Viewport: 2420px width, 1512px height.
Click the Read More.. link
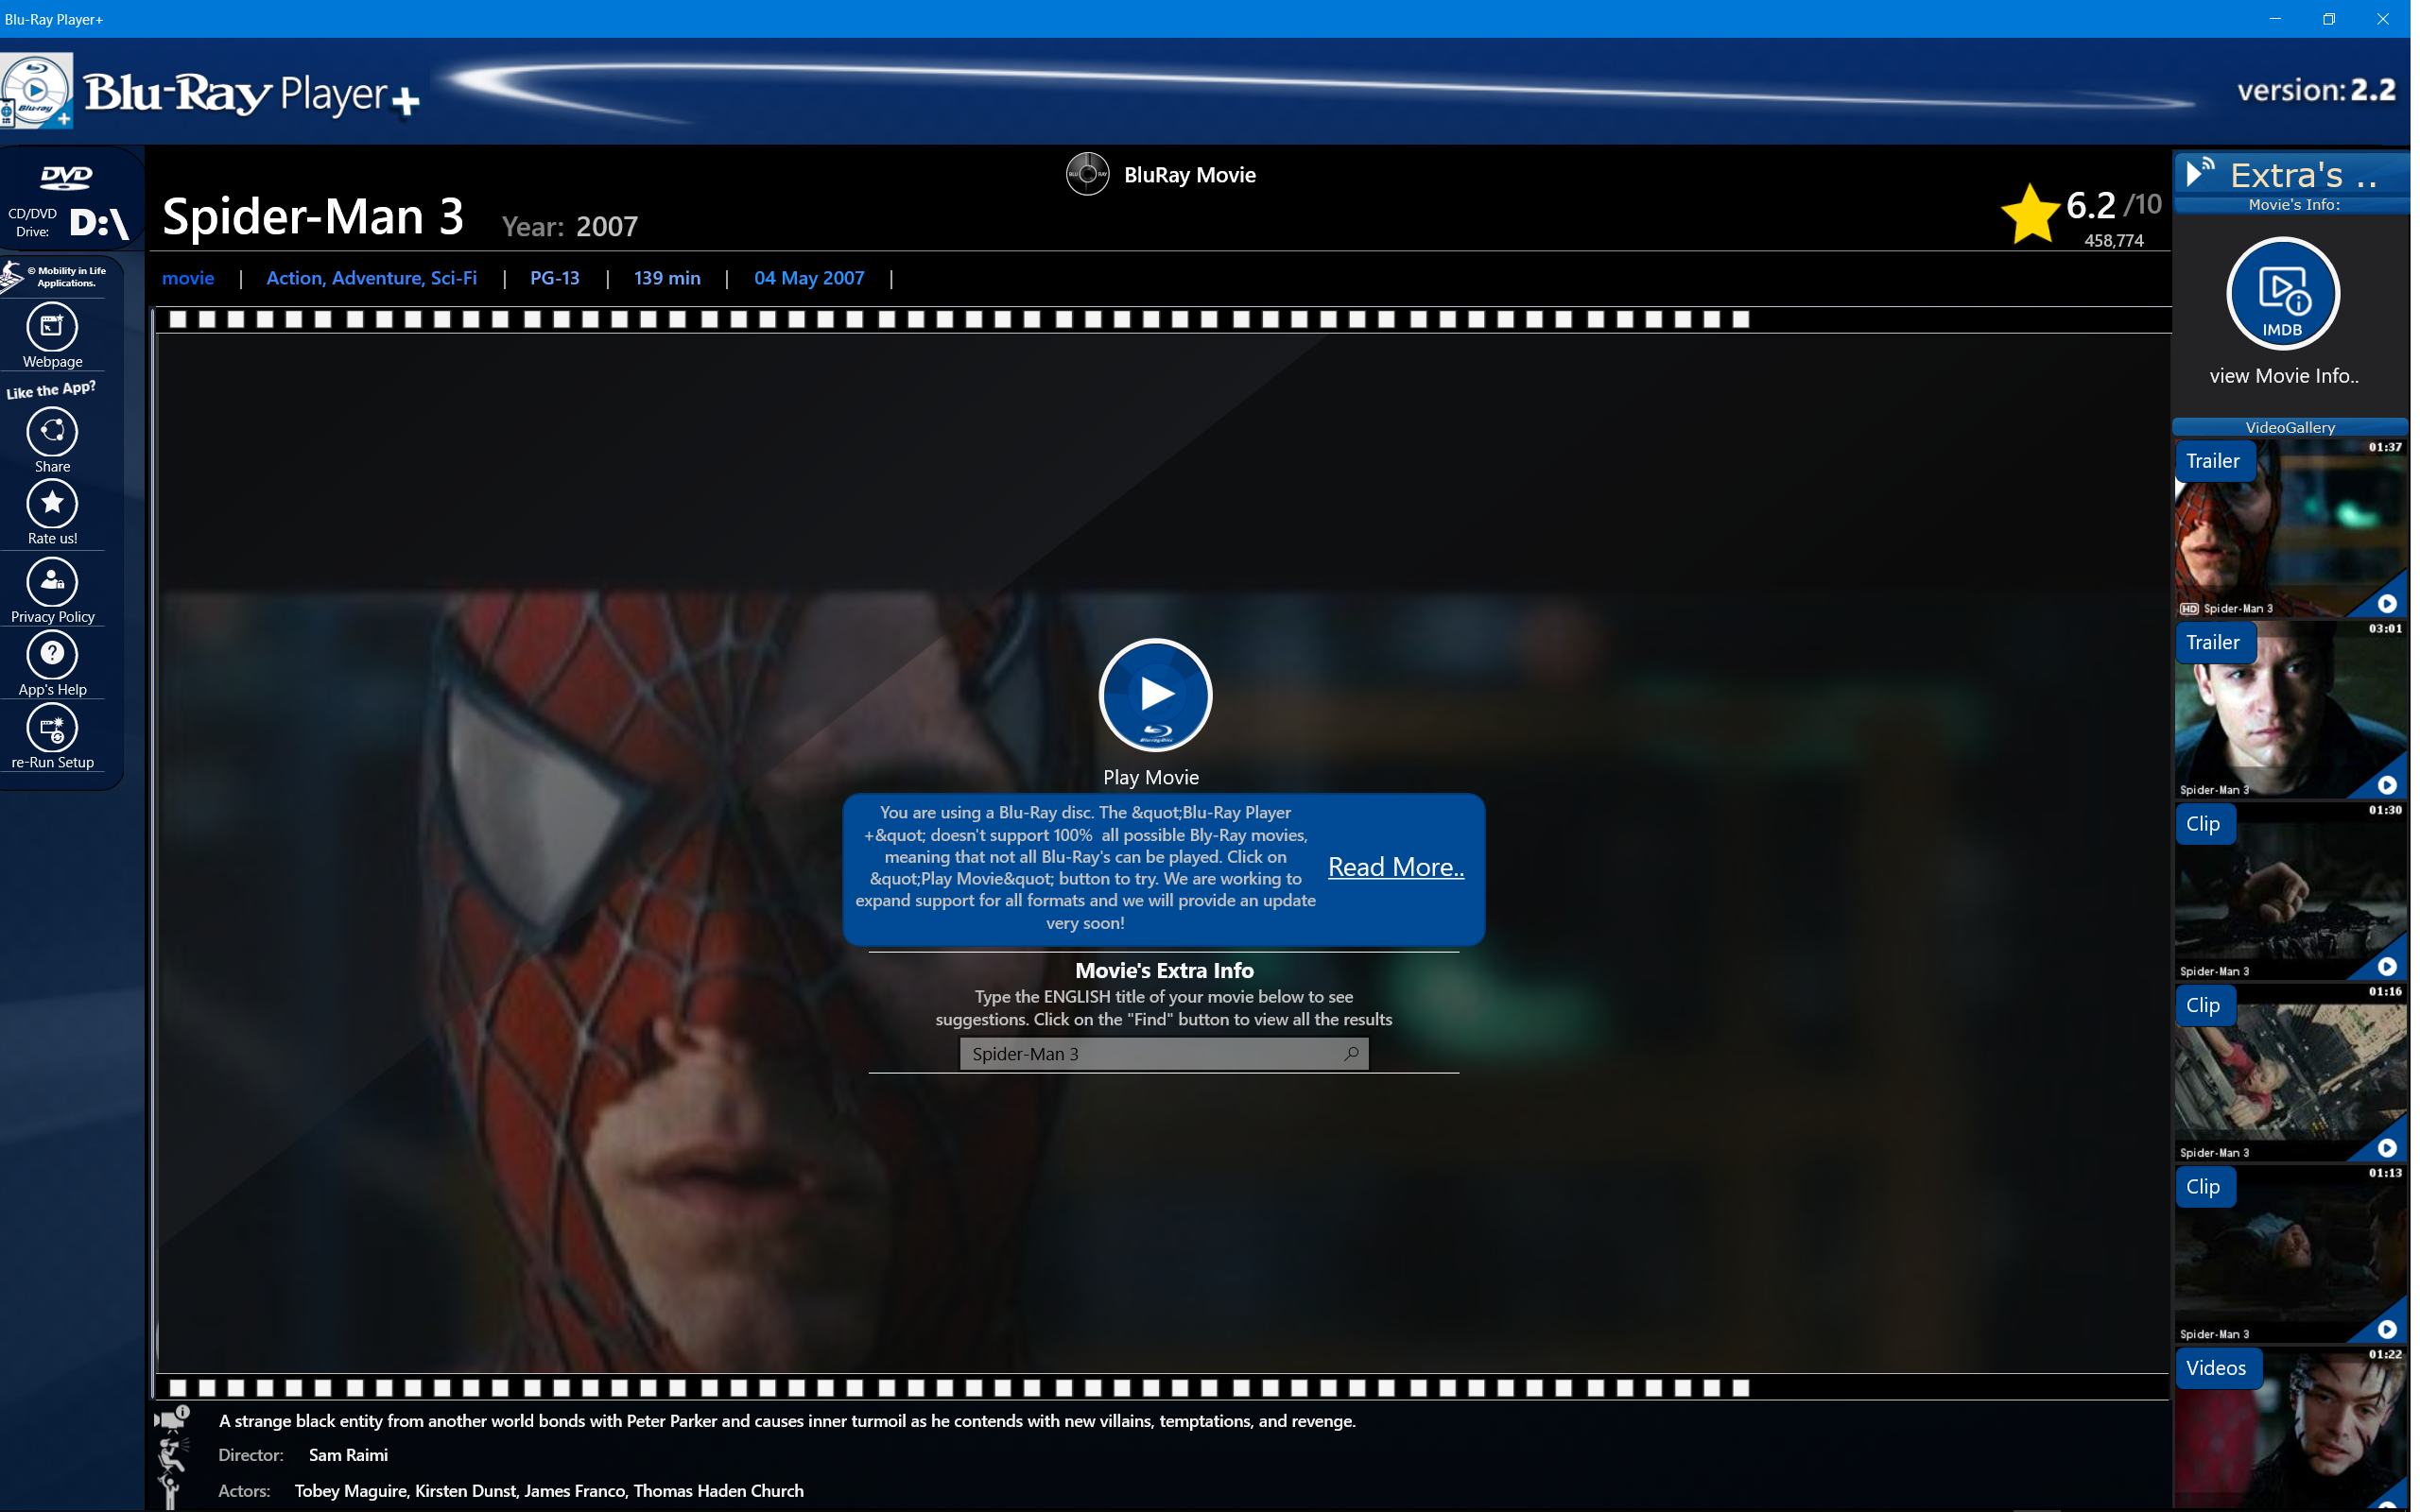pos(1395,867)
